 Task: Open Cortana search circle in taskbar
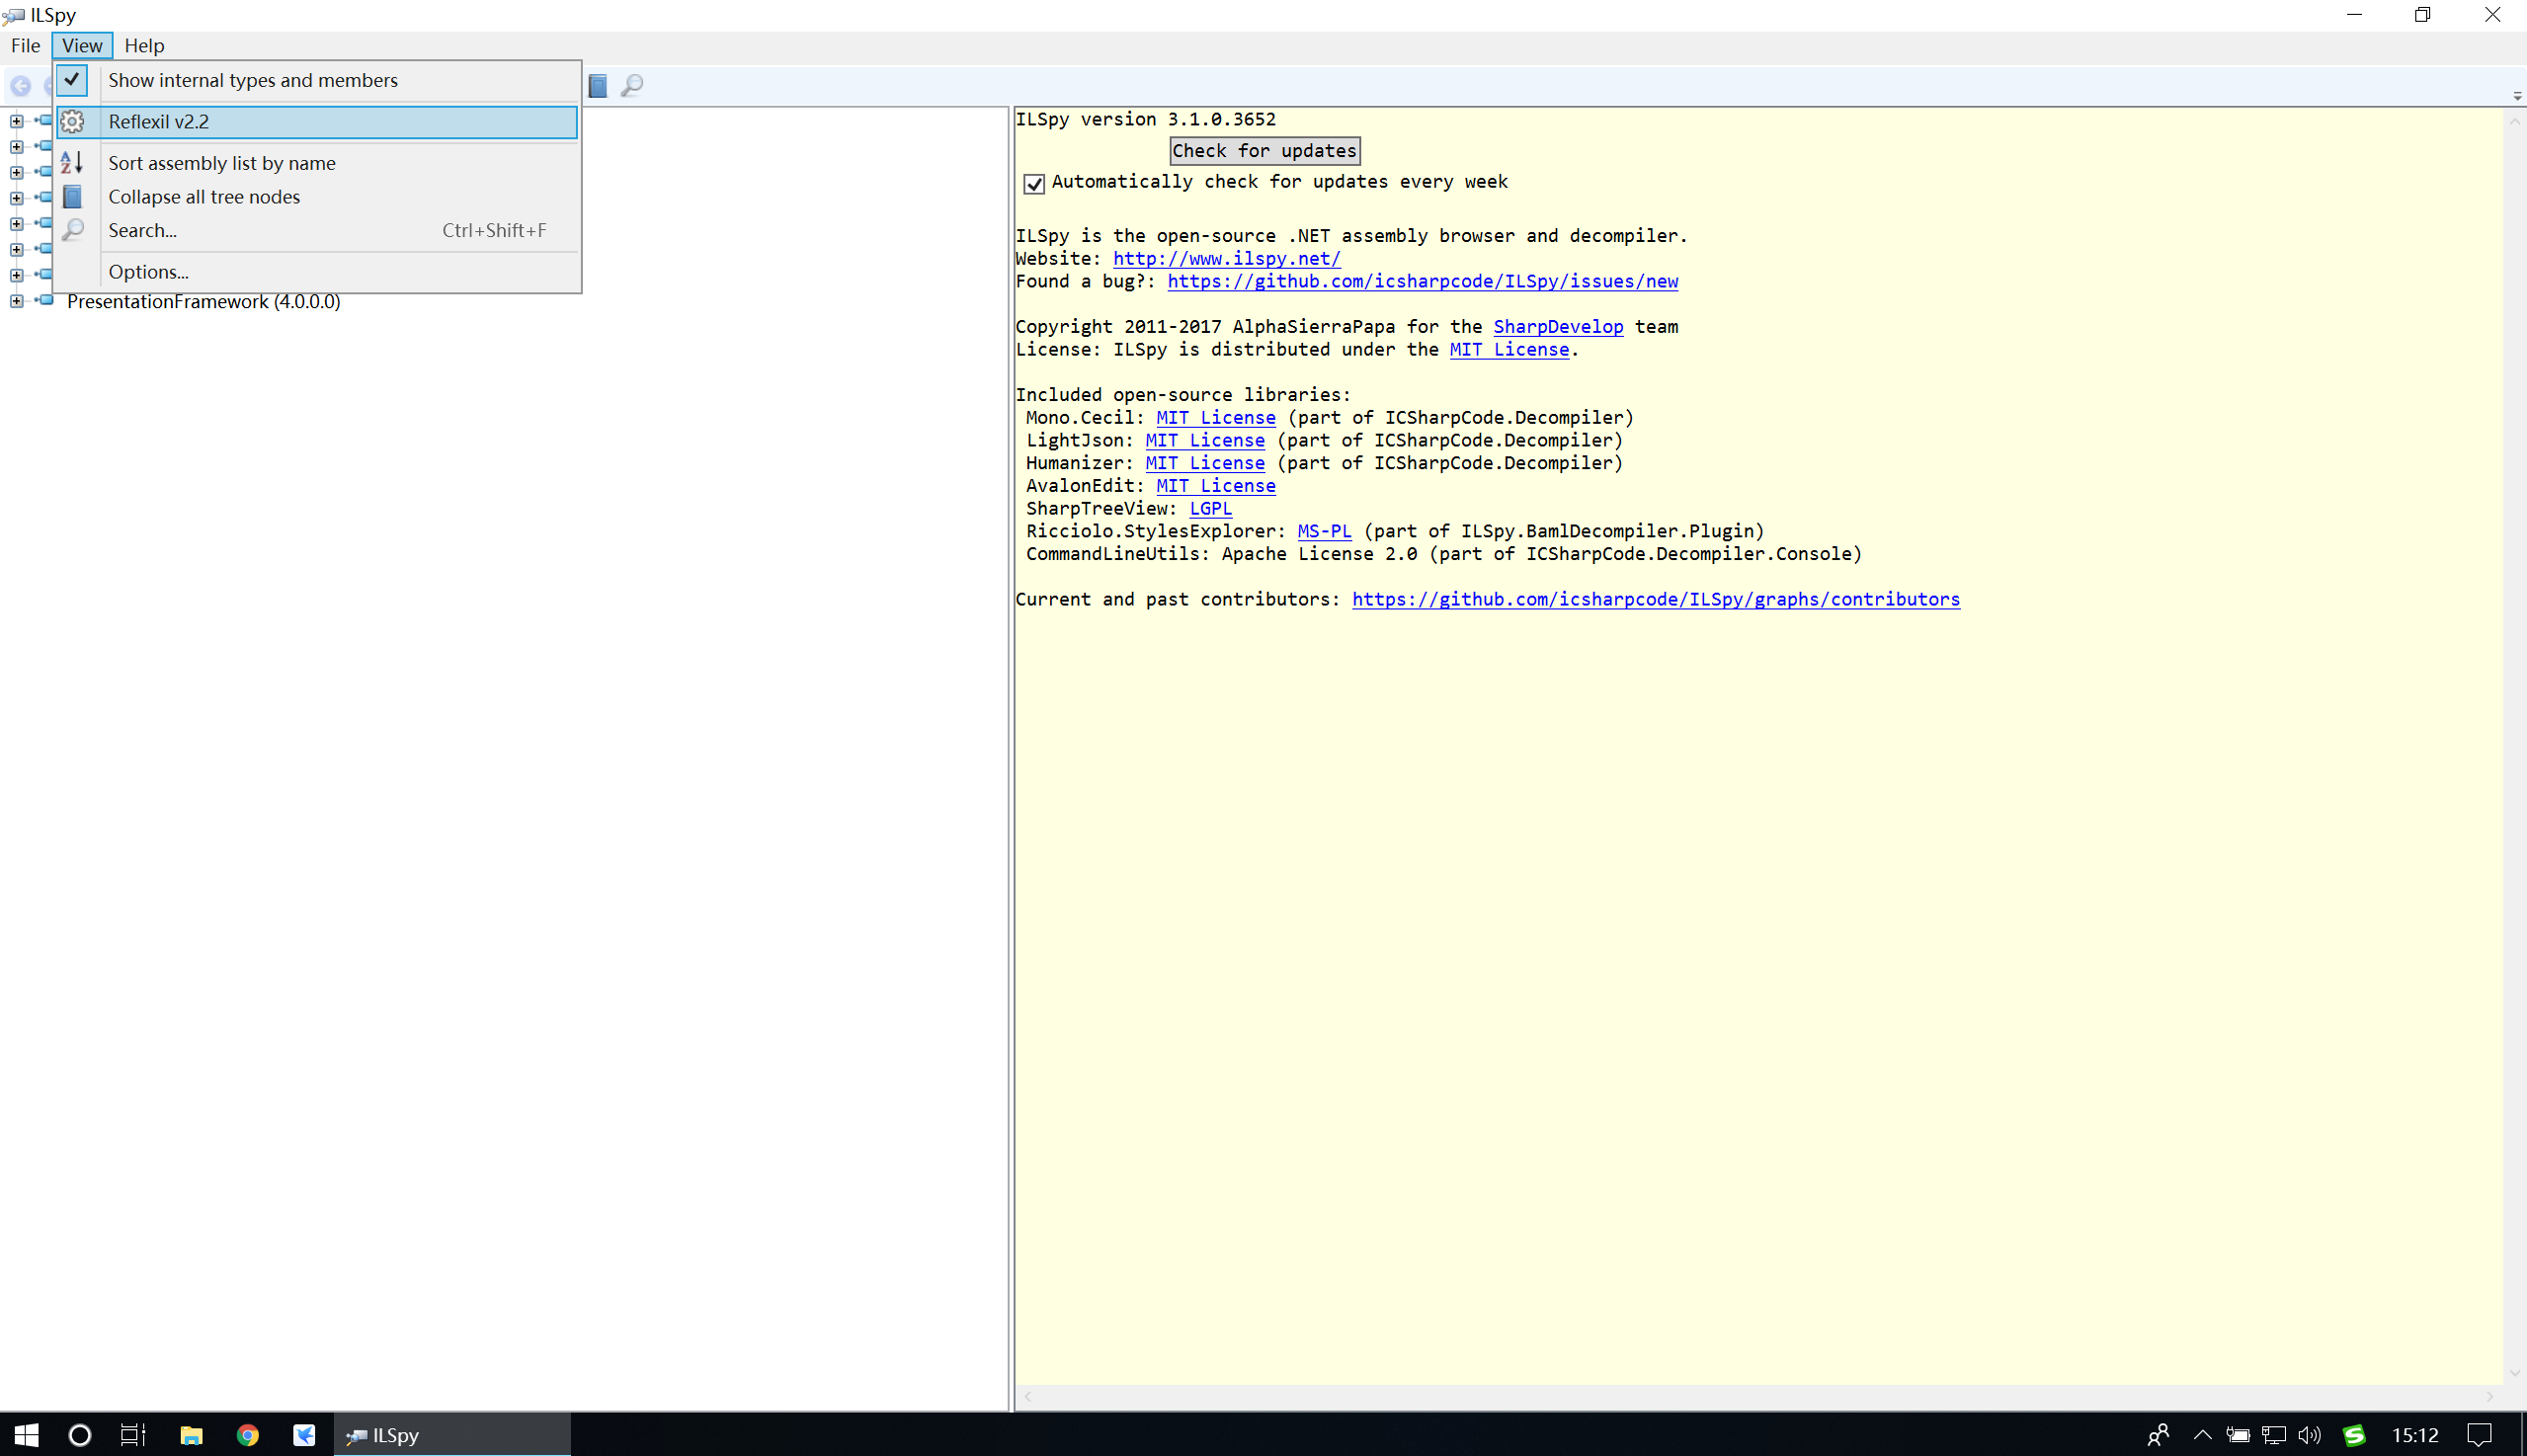80,1435
